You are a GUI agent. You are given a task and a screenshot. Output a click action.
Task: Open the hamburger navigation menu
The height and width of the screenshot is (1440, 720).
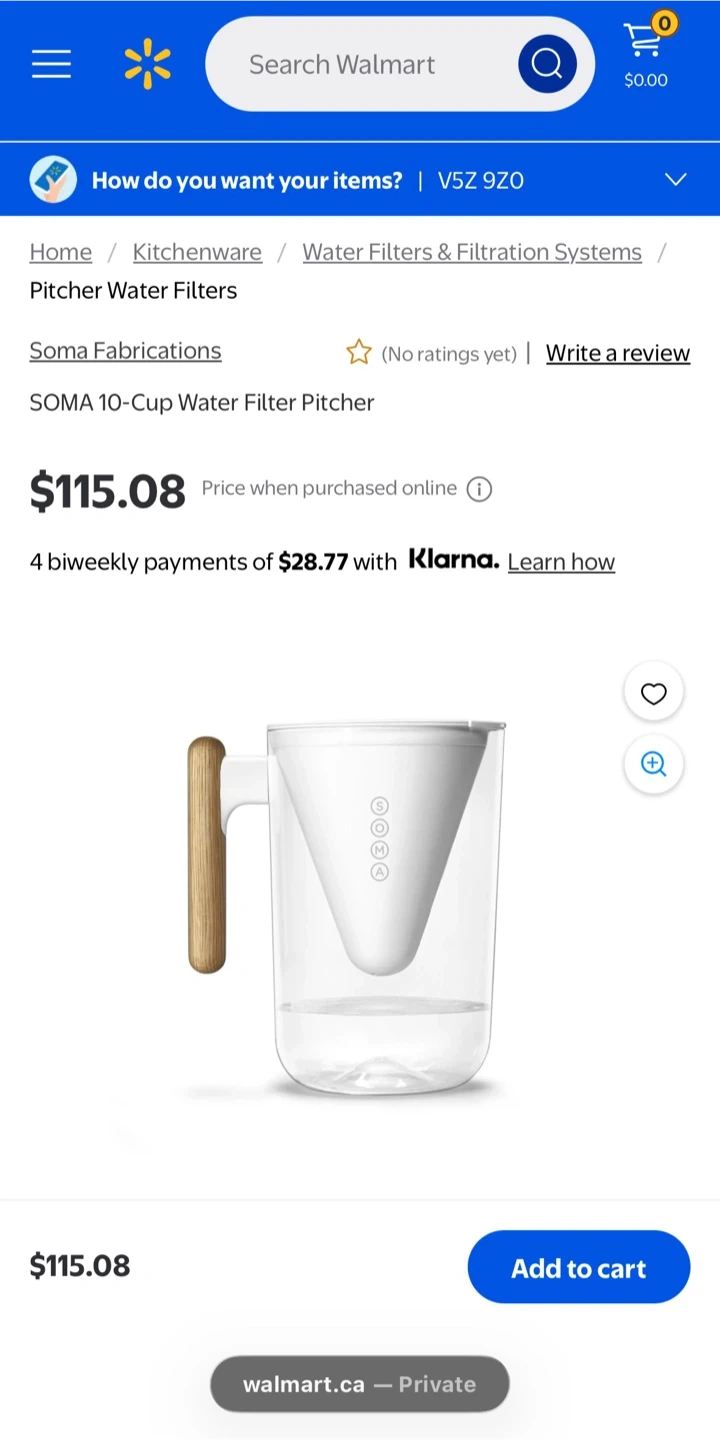51,64
